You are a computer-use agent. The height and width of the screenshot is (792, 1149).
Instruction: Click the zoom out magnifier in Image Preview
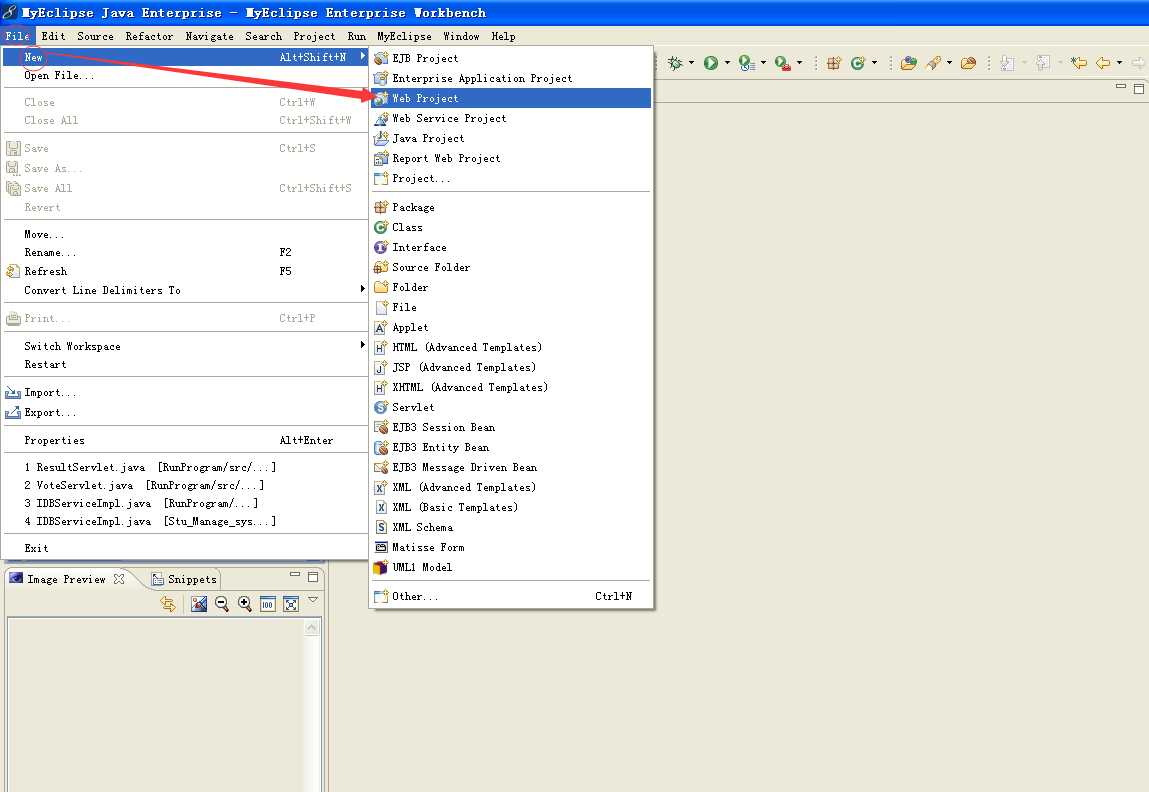coord(221,604)
